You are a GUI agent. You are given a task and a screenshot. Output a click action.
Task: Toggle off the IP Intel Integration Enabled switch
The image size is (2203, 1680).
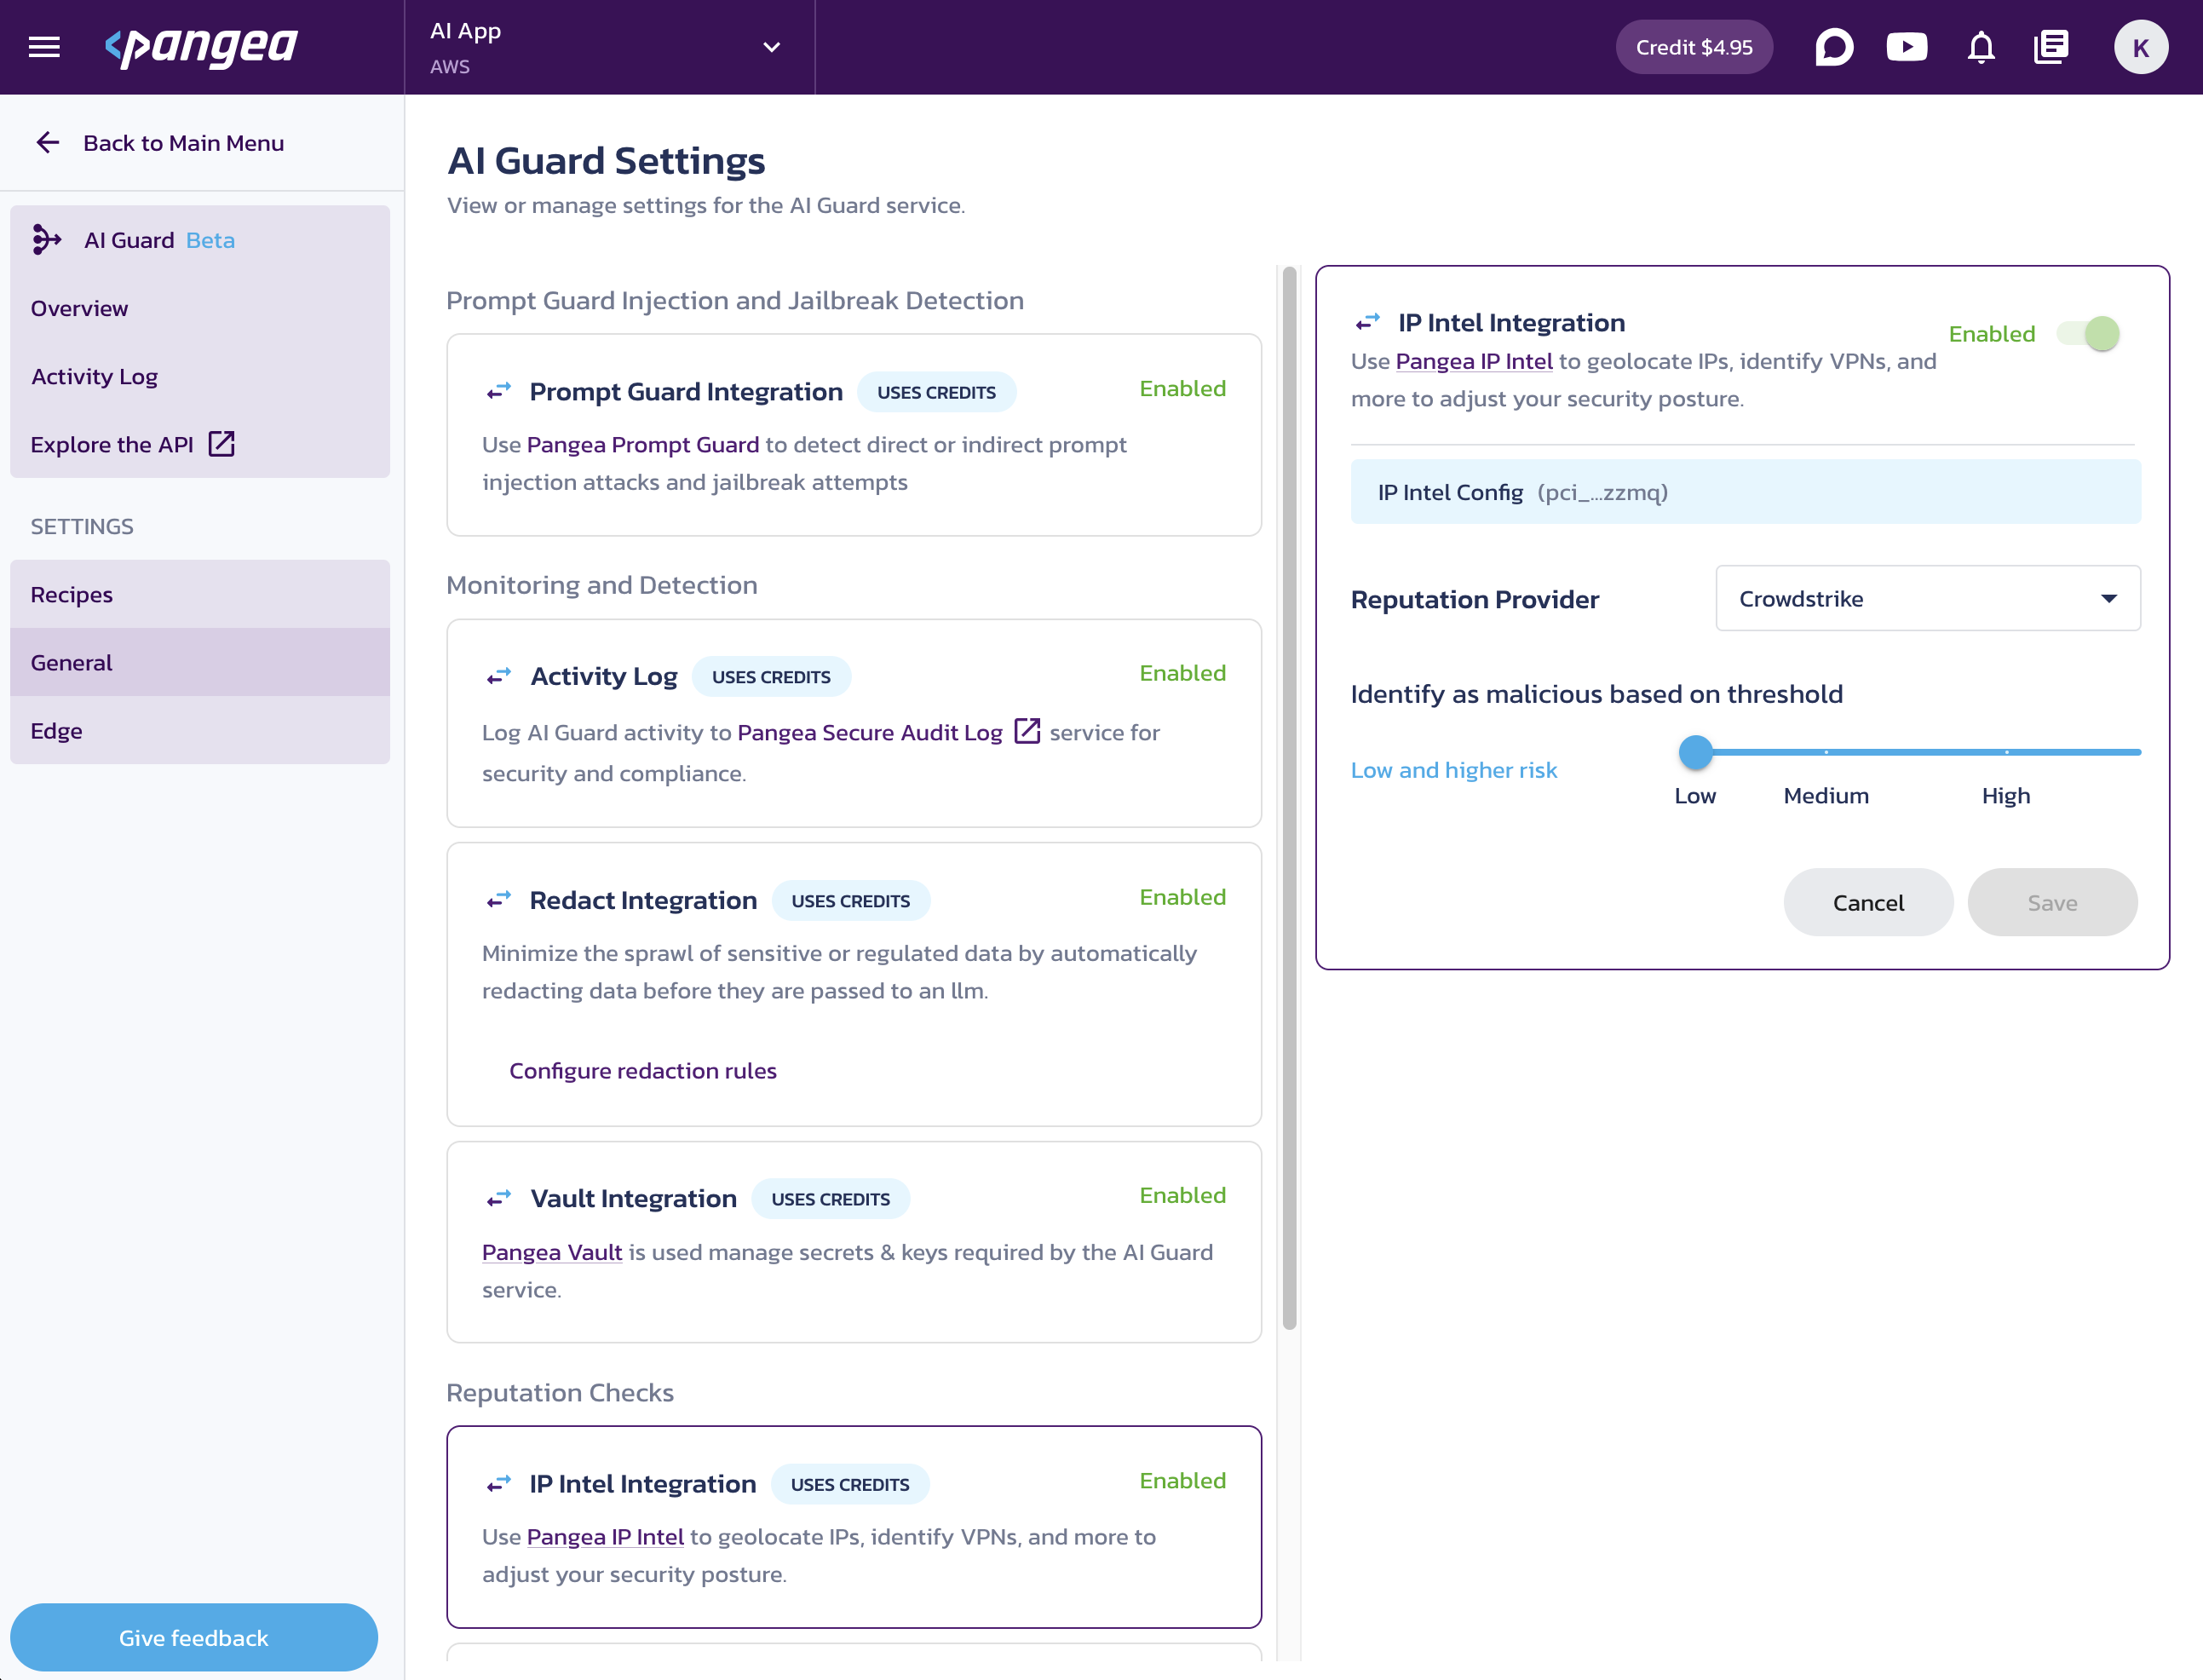click(x=2088, y=334)
